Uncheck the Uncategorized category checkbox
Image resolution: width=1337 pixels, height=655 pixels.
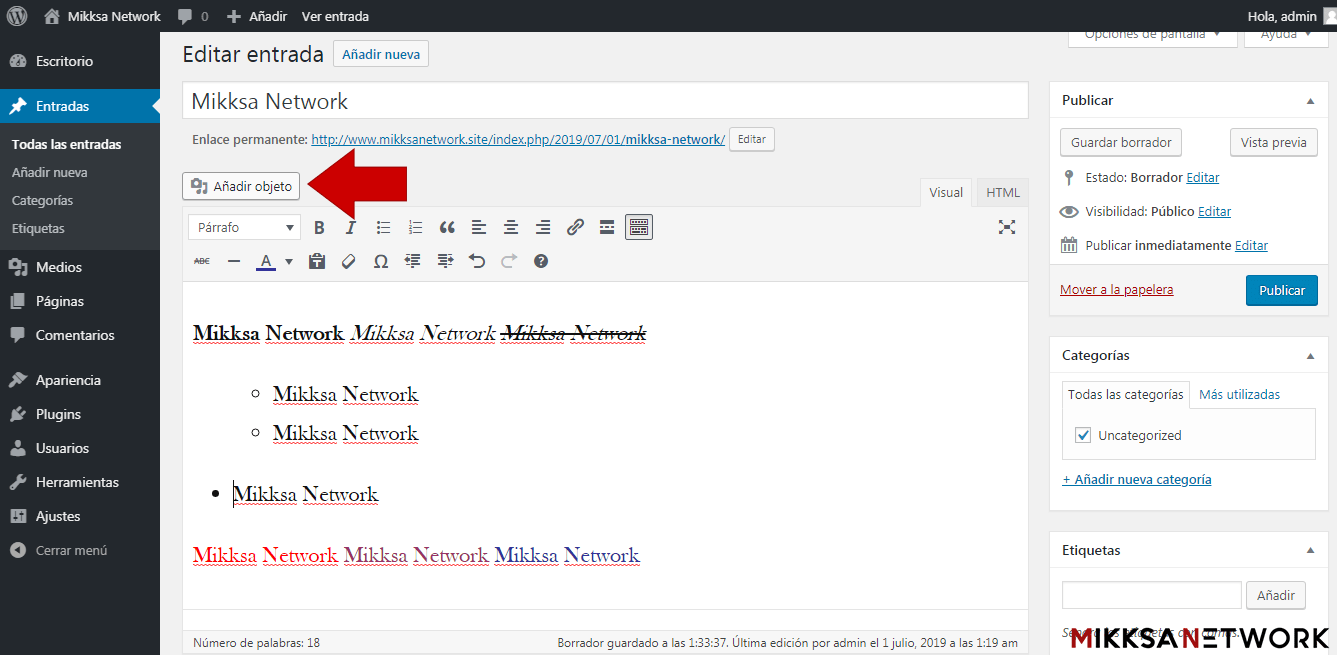click(x=1083, y=435)
